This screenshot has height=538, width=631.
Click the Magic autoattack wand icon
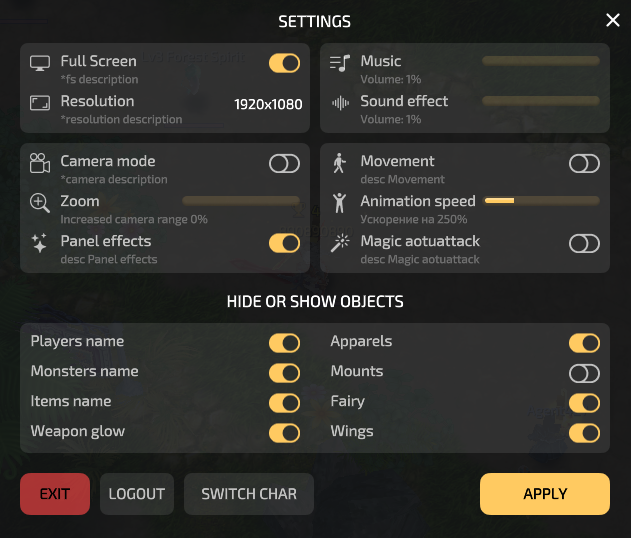pos(340,243)
